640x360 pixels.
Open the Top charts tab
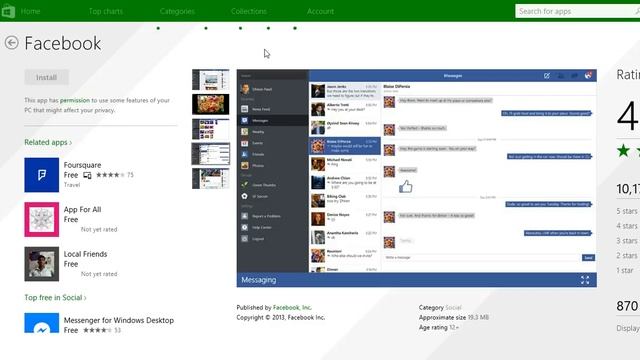[x=106, y=11]
